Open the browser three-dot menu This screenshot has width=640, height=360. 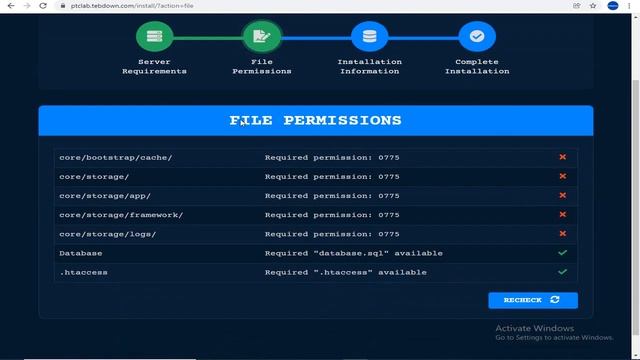pyautogui.click(x=629, y=6)
